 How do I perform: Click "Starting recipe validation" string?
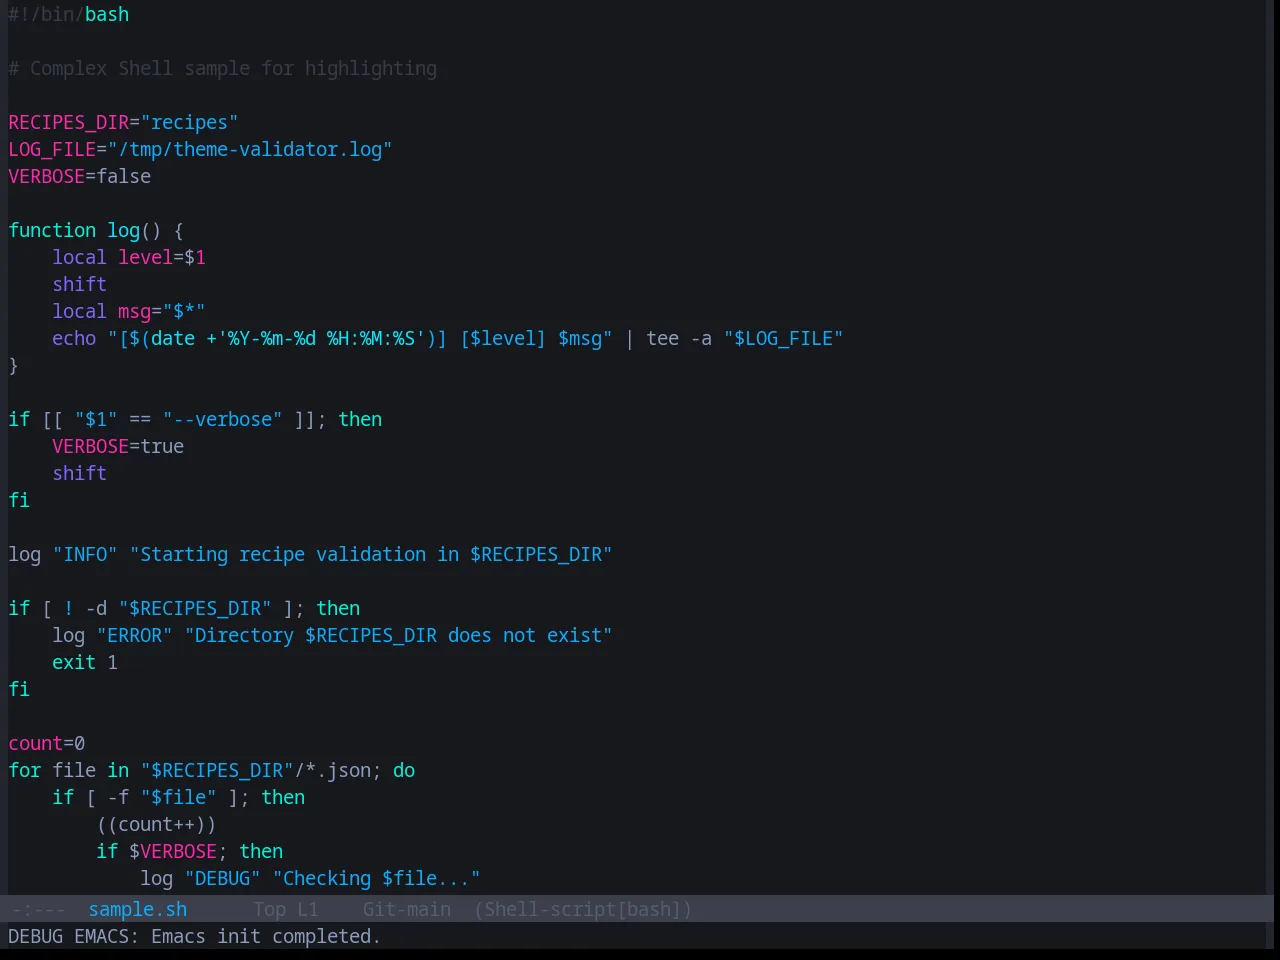[x=371, y=554]
